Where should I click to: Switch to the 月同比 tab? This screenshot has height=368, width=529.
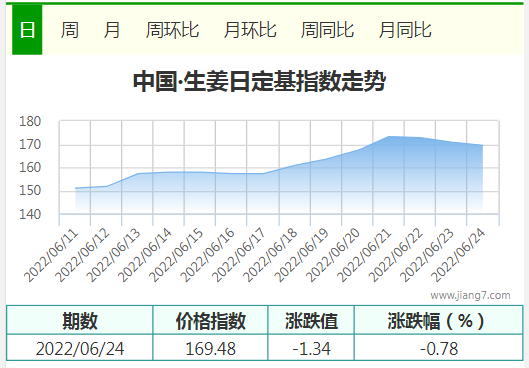(405, 30)
